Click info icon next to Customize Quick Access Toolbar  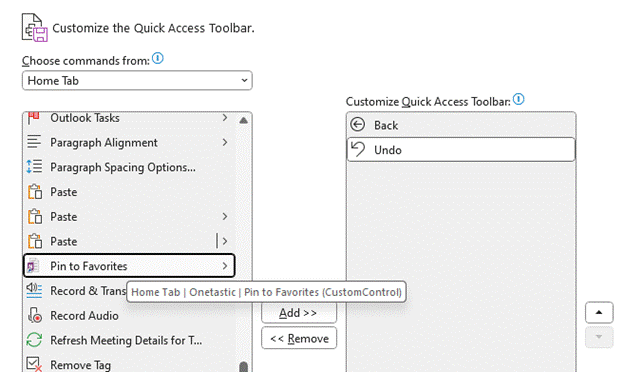(519, 99)
